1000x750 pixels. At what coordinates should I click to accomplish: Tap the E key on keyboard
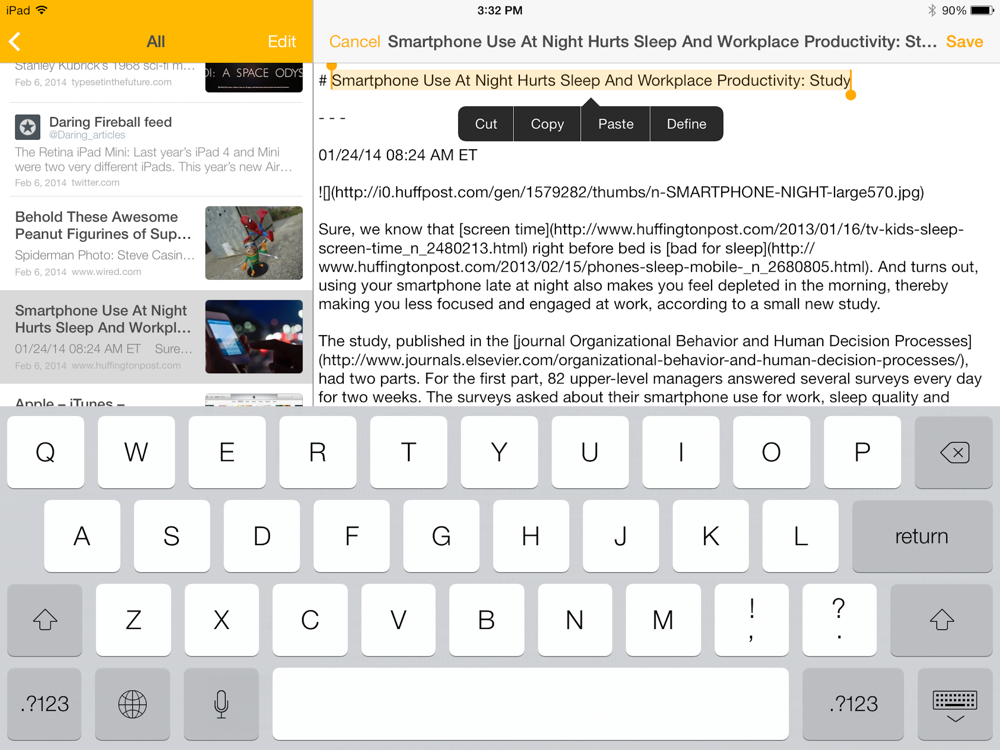(227, 453)
